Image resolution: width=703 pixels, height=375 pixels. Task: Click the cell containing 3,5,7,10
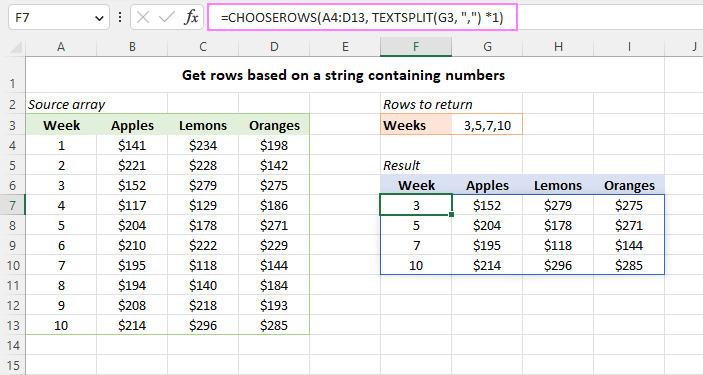click(x=487, y=125)
